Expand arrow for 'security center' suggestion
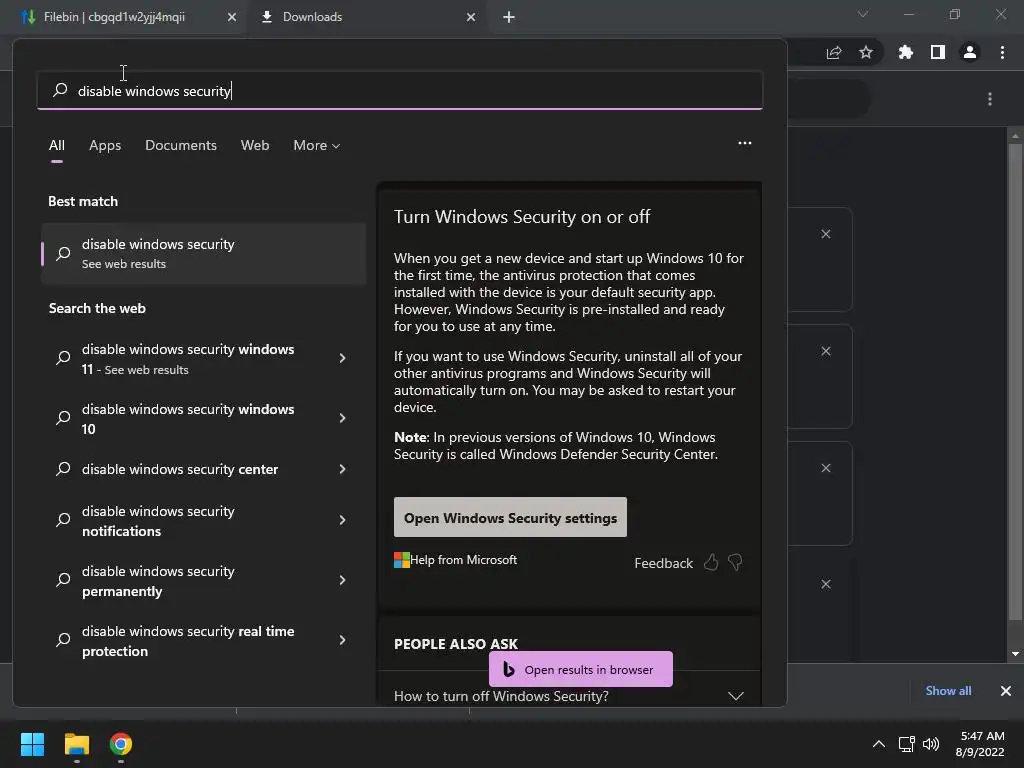This screenshot has height=768, width=1024. [342, 469]
